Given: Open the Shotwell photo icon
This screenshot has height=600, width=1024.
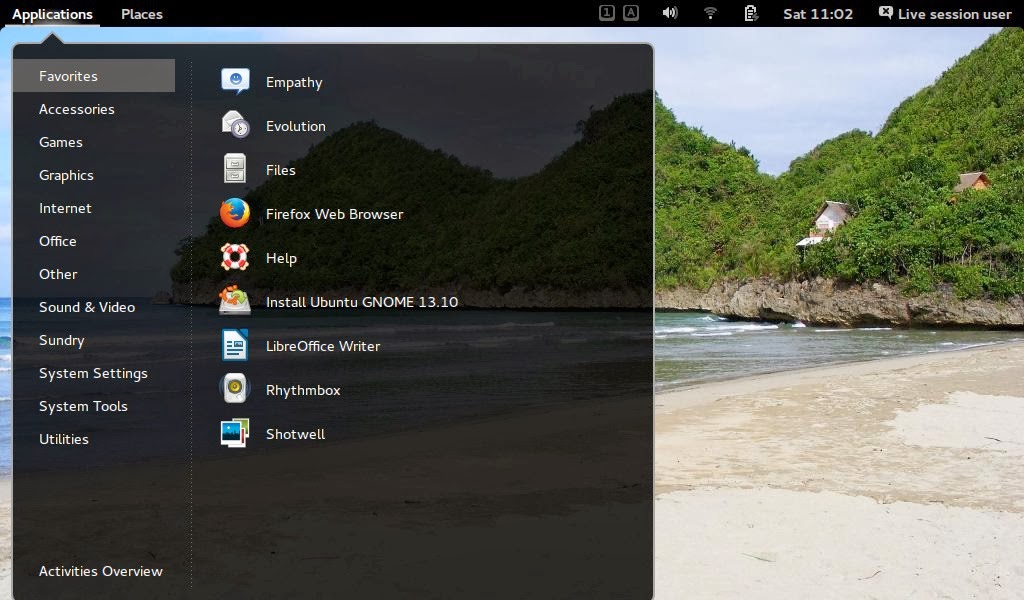Looking at the screenshot, I should [x=235, y=434].
